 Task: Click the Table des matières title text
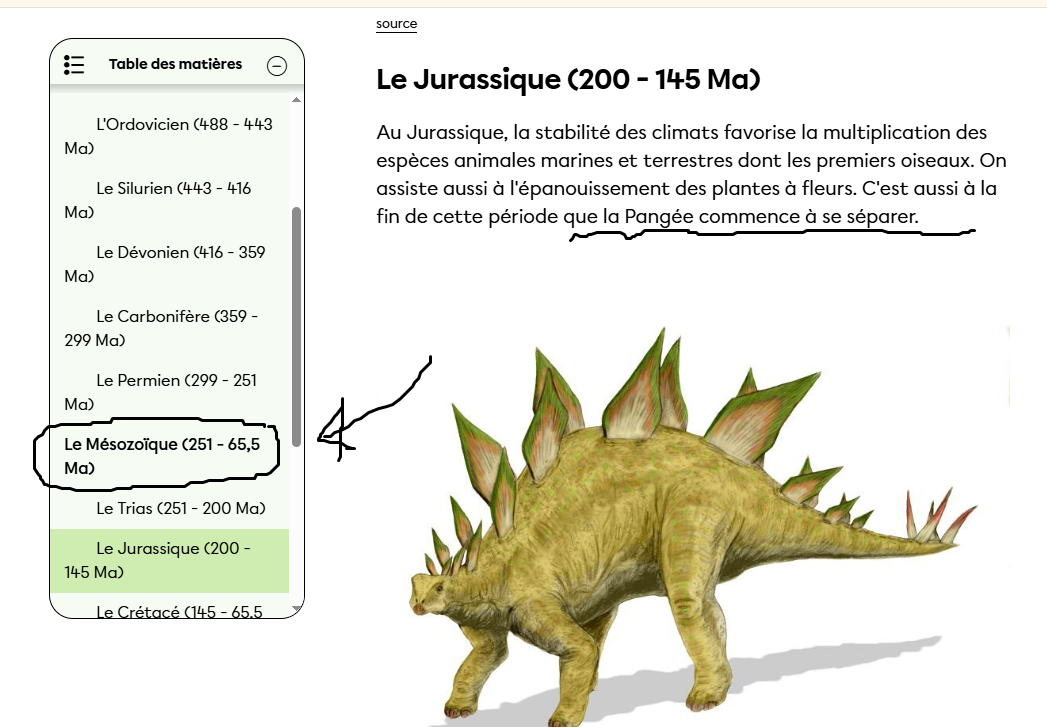point(175,64)
